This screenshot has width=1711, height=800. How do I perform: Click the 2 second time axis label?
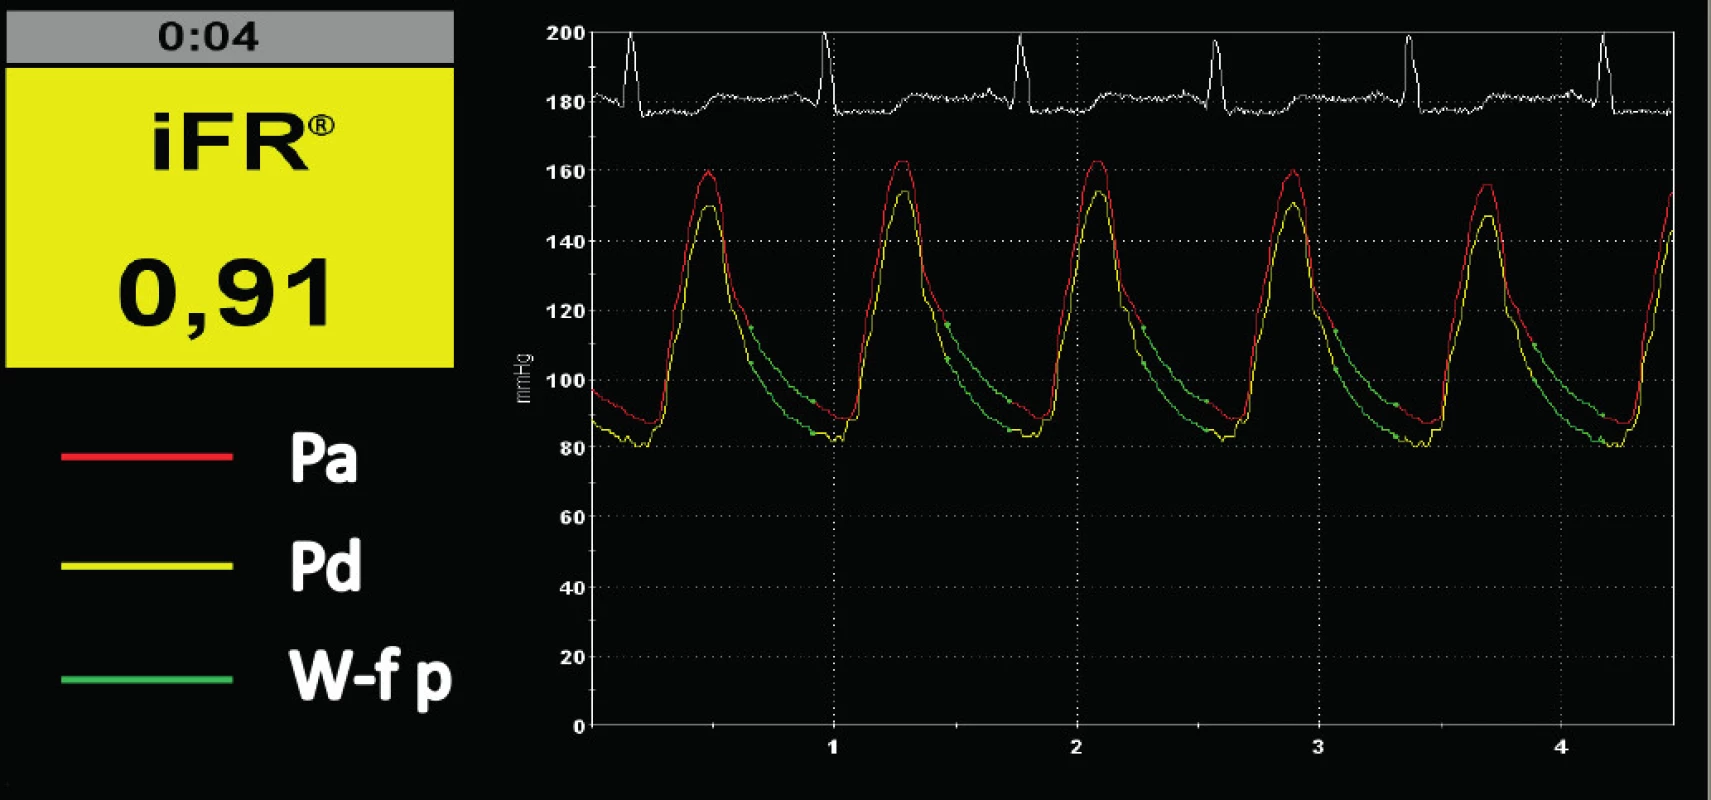tap(1076, 747)
